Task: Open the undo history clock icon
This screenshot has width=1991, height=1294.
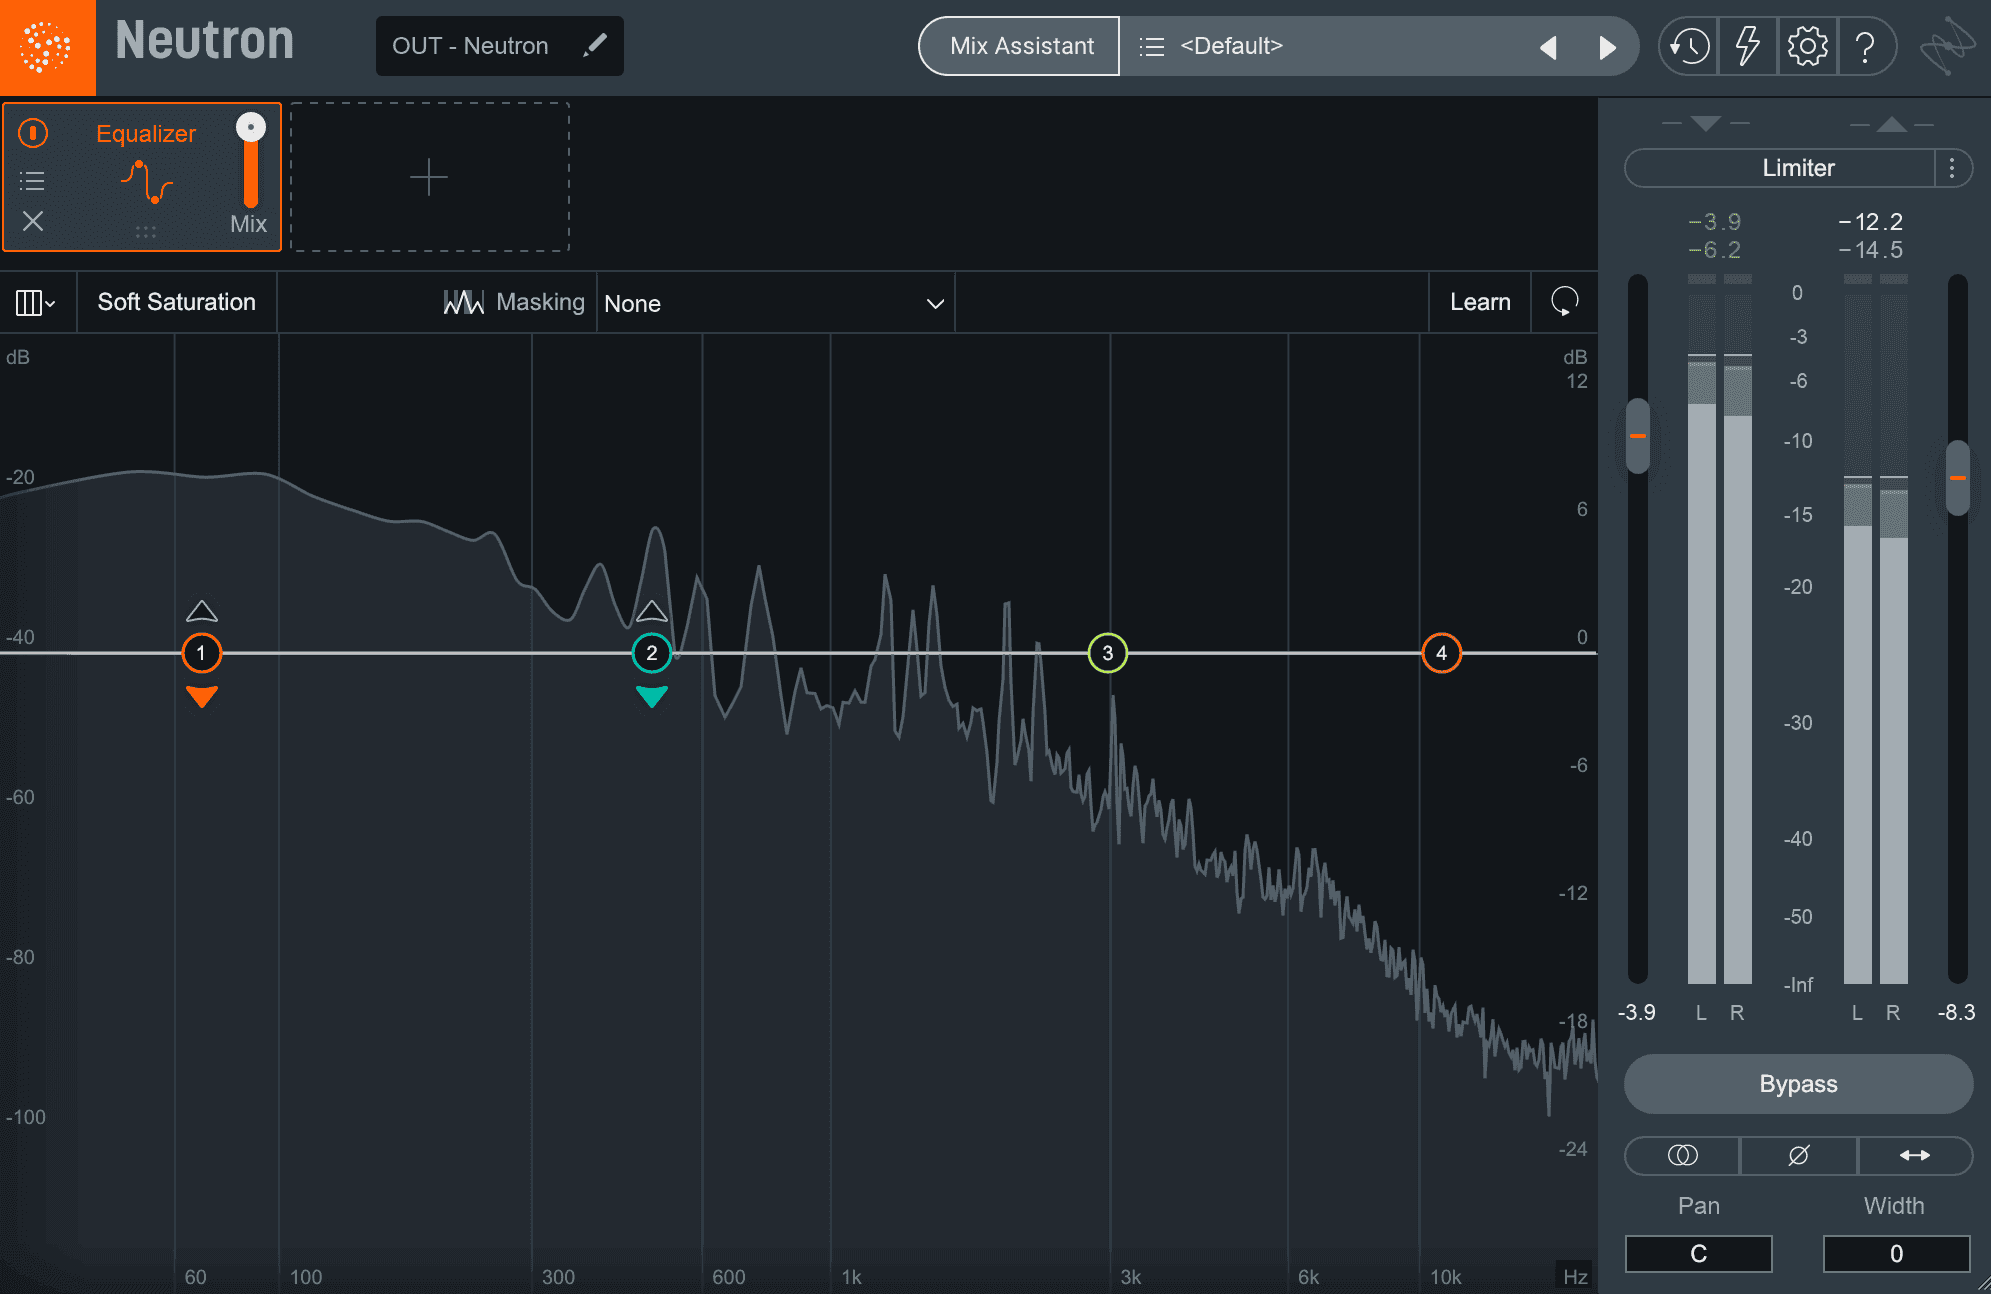Action: [1689, 46]
